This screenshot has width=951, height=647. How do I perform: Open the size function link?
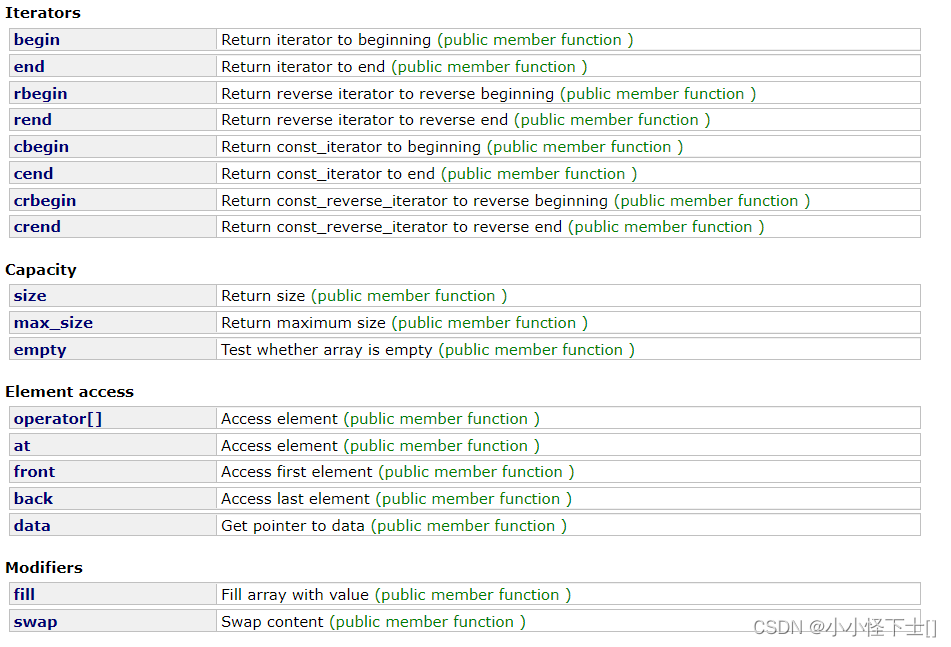point(30,296)
